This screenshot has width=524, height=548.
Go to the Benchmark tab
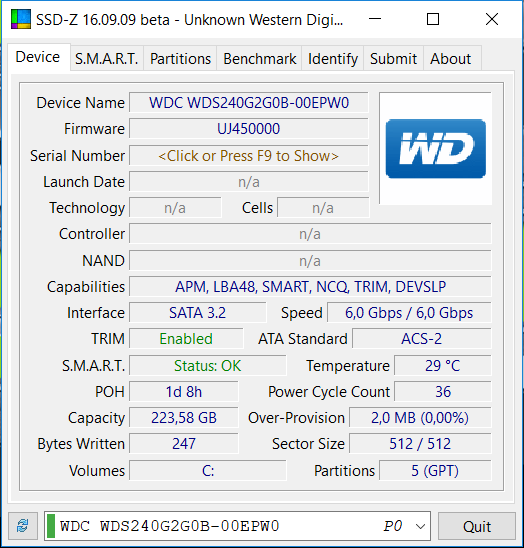pyautogui.click(x=260, y=59)
